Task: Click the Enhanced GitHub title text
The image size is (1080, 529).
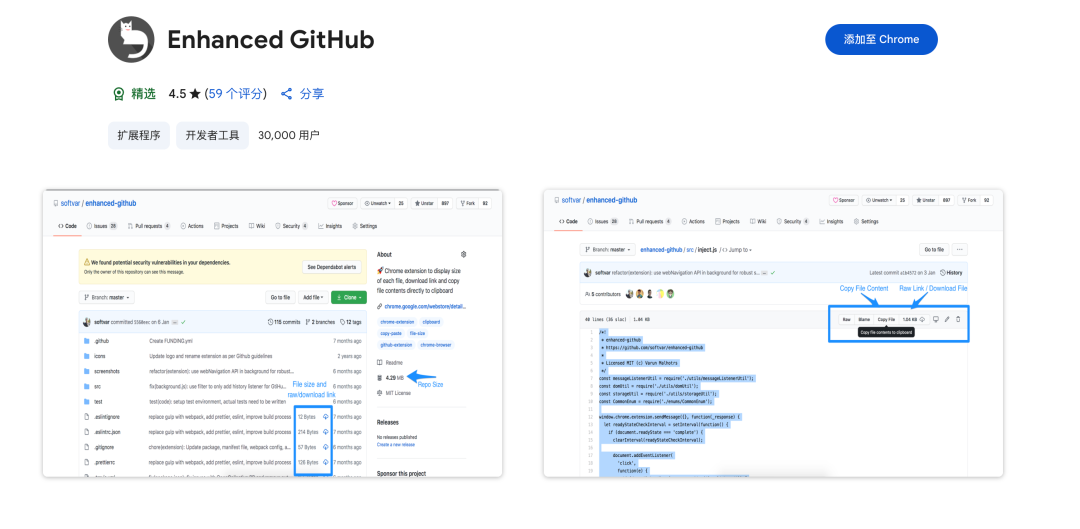Action: coord(271,40)
